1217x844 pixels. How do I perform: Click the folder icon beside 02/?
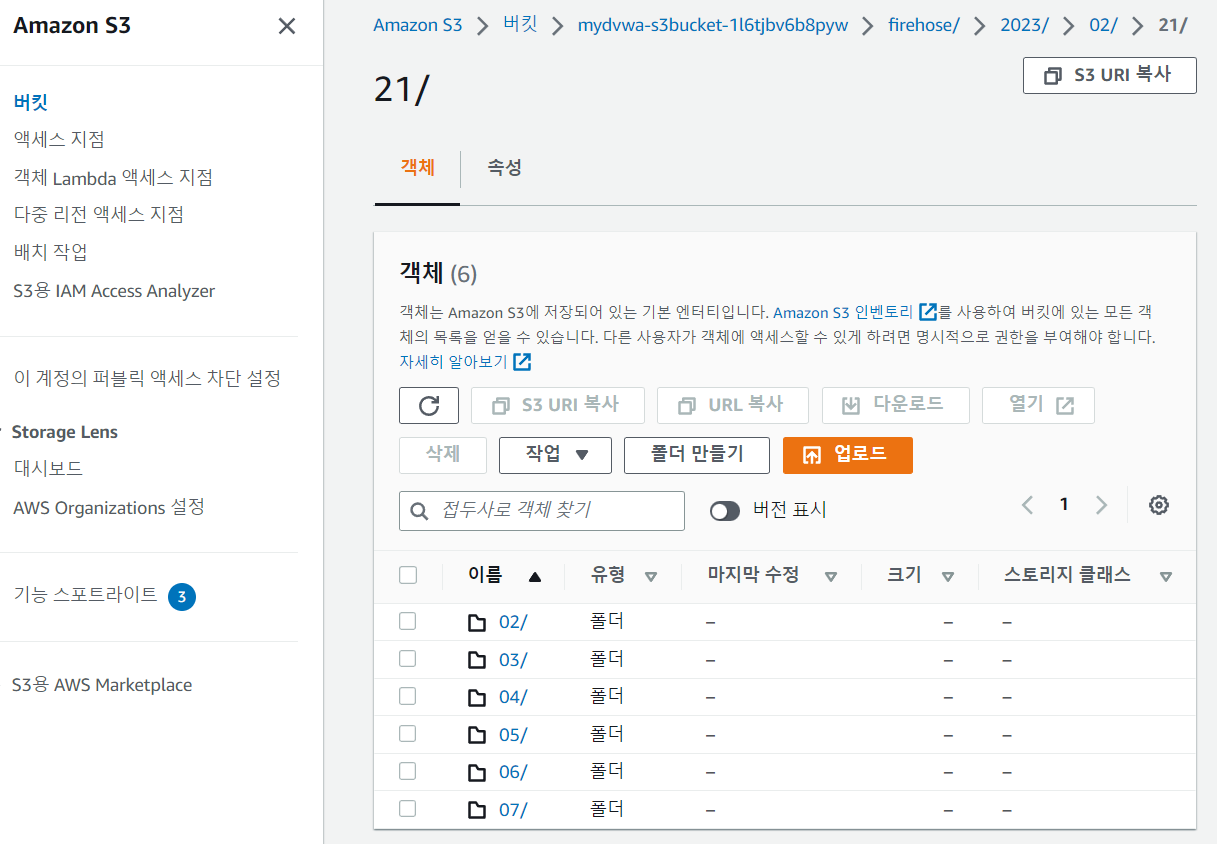click(x=477, y=623)
